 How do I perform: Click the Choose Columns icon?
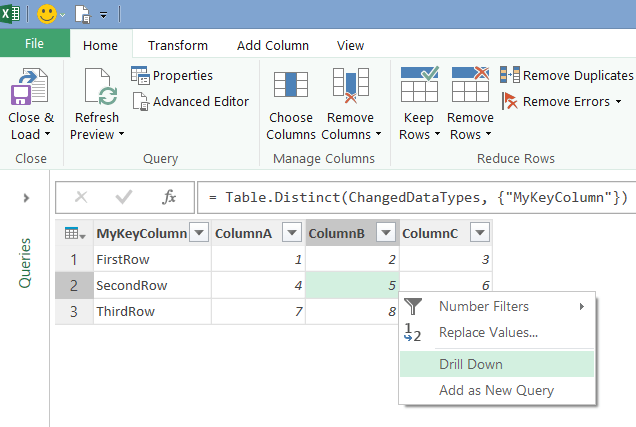[291, 84]
